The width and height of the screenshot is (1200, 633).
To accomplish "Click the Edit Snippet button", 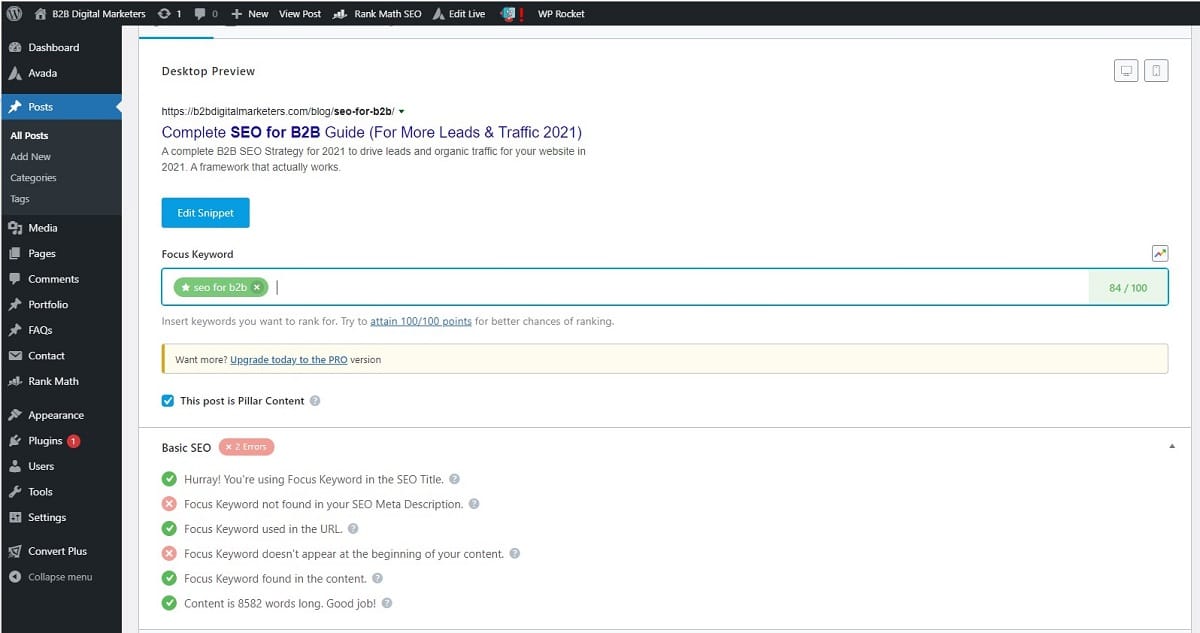I will (205, 213).
